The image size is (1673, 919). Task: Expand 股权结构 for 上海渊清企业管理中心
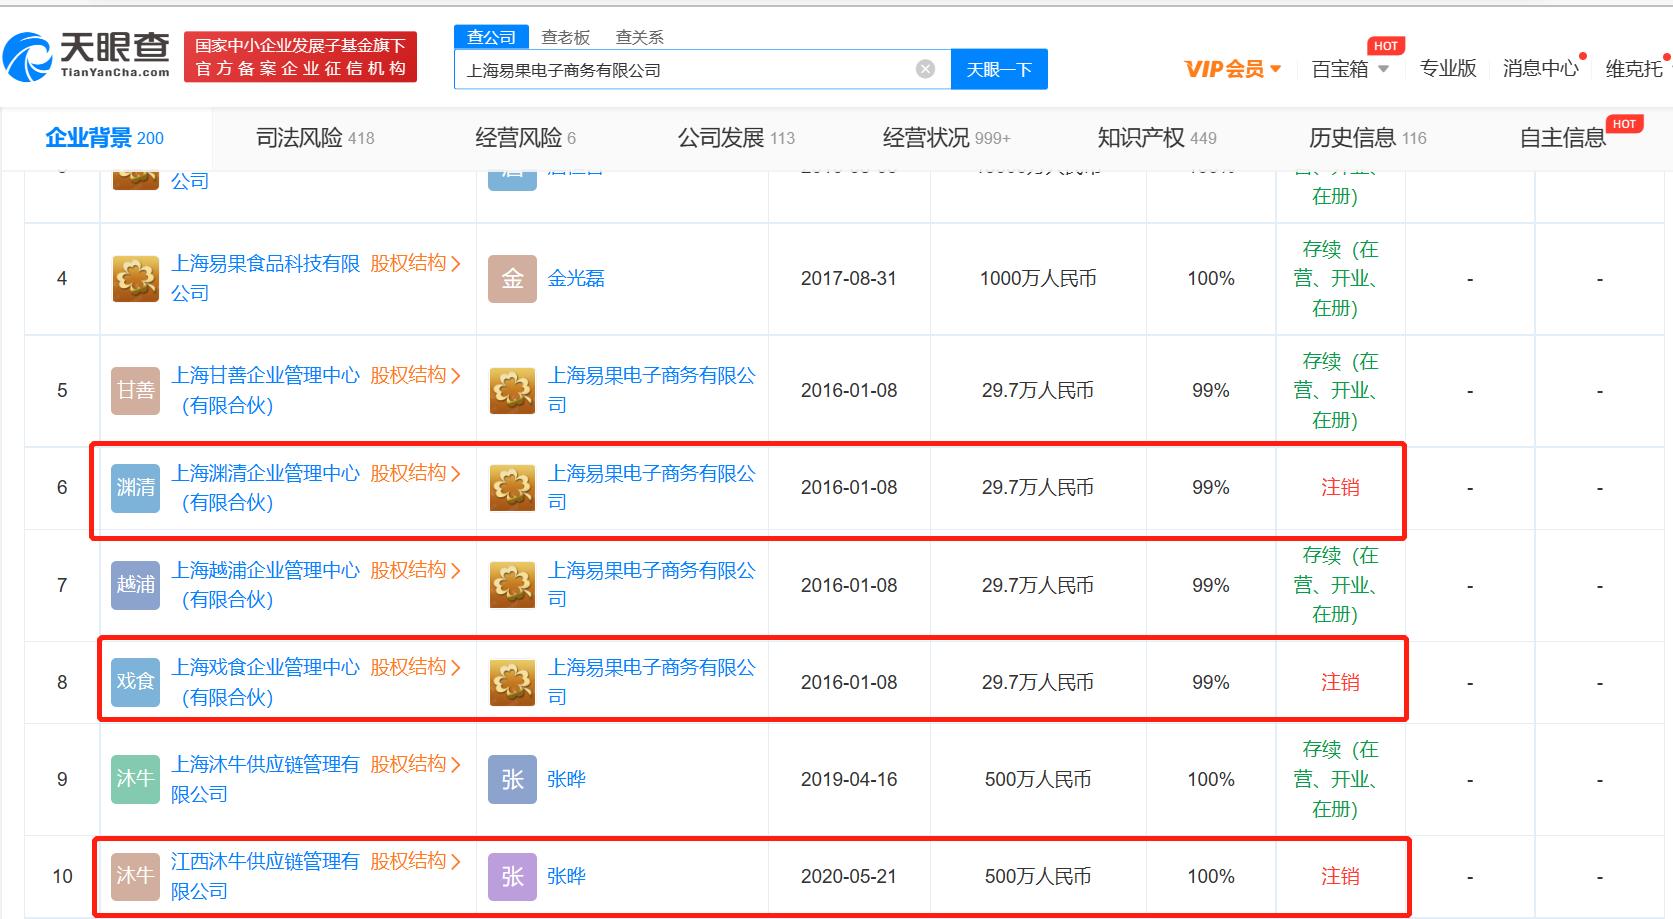click(415, 473)
